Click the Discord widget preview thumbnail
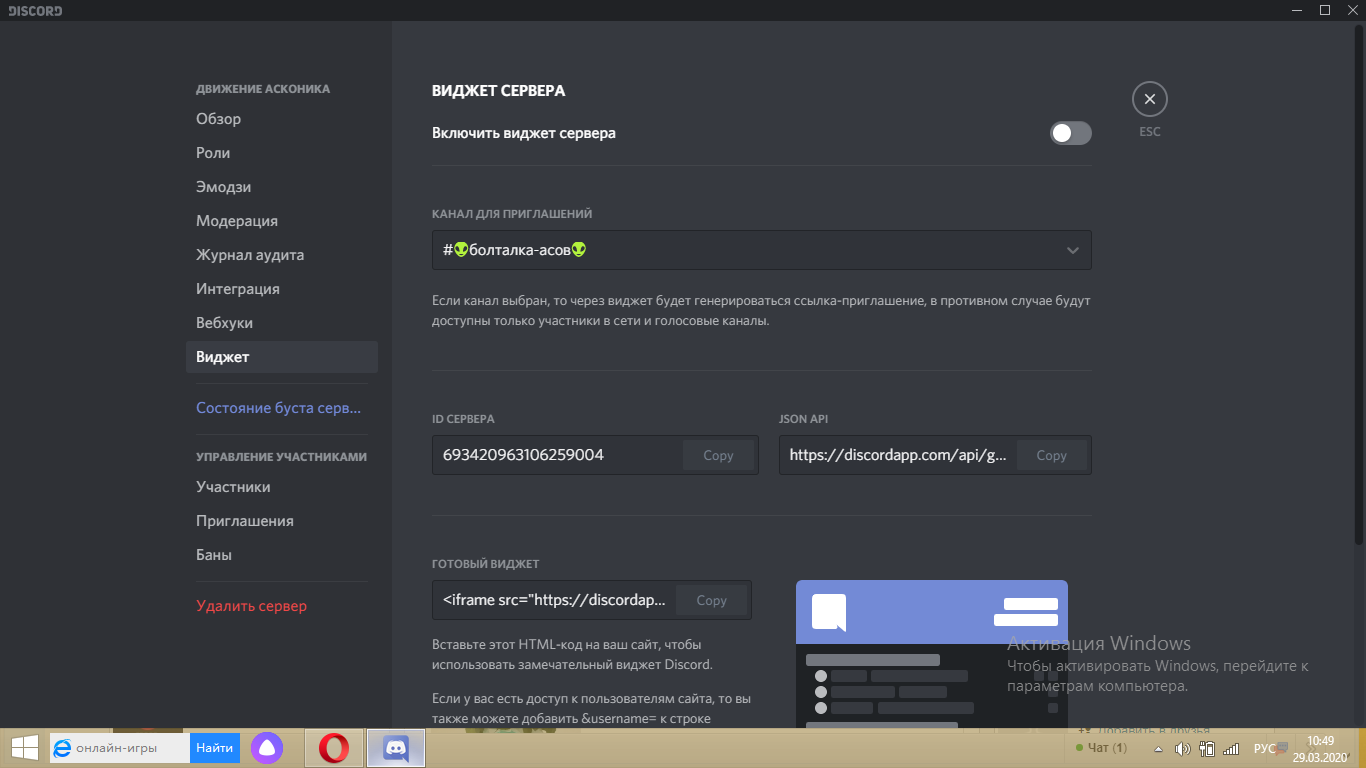 931,654
